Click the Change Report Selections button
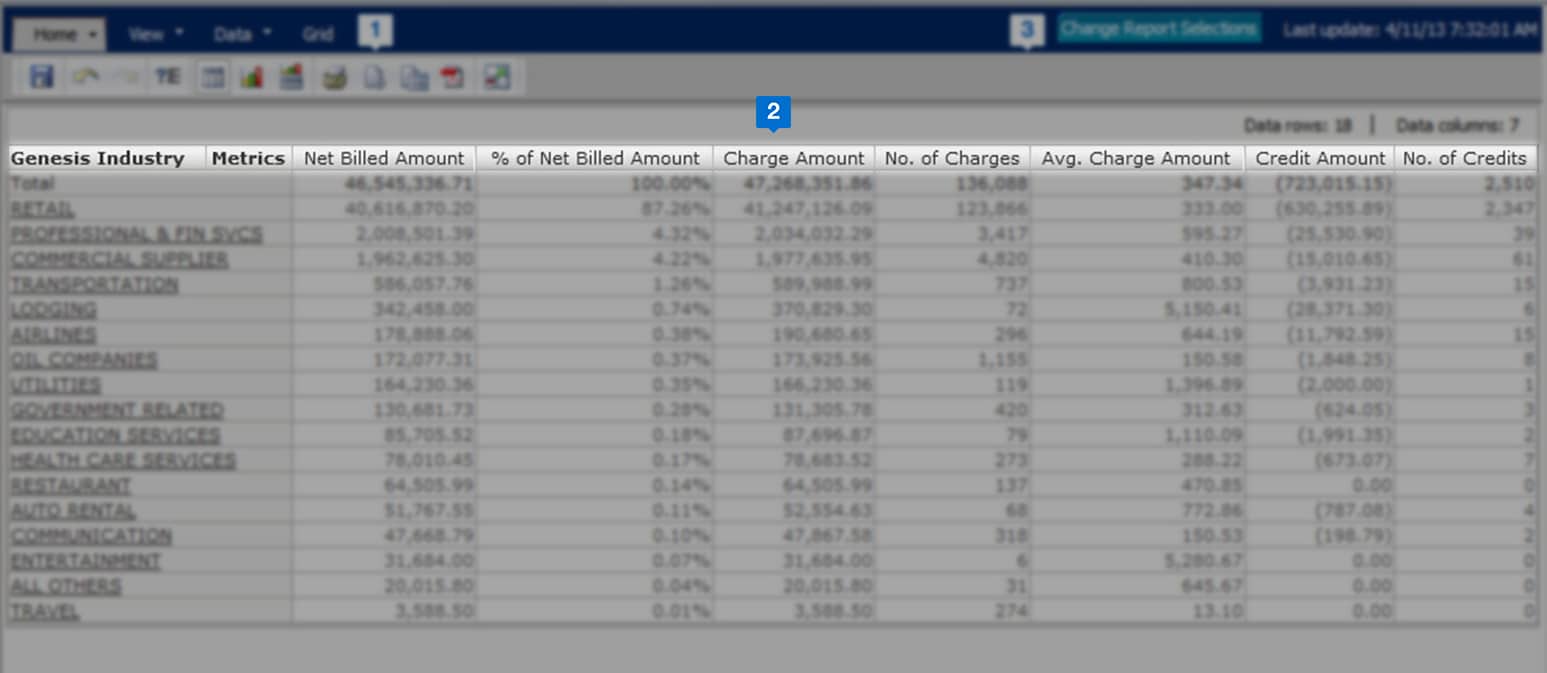The width and height of the screenshot is (1547, 673). click(x=1159, y=28)
